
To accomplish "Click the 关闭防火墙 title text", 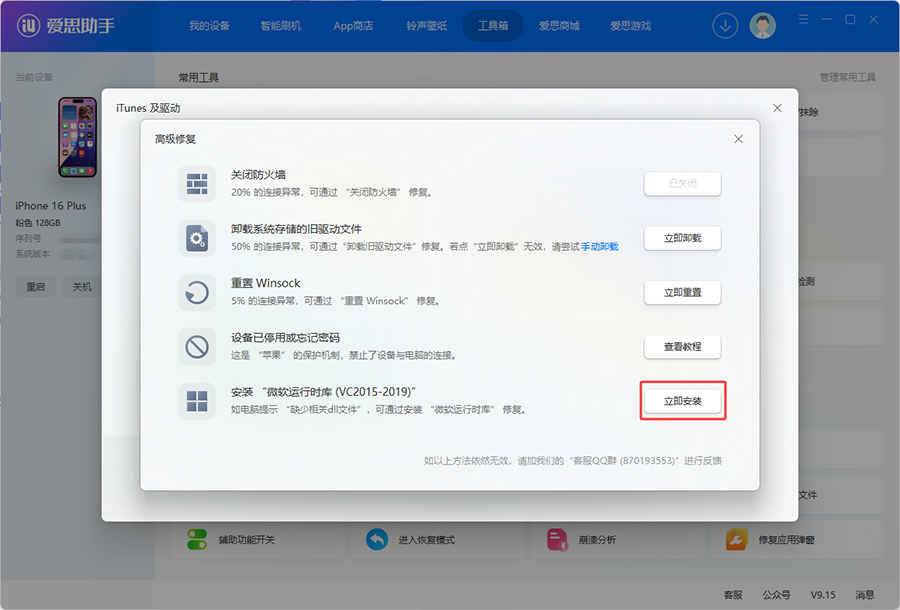I will click(258, 174).
